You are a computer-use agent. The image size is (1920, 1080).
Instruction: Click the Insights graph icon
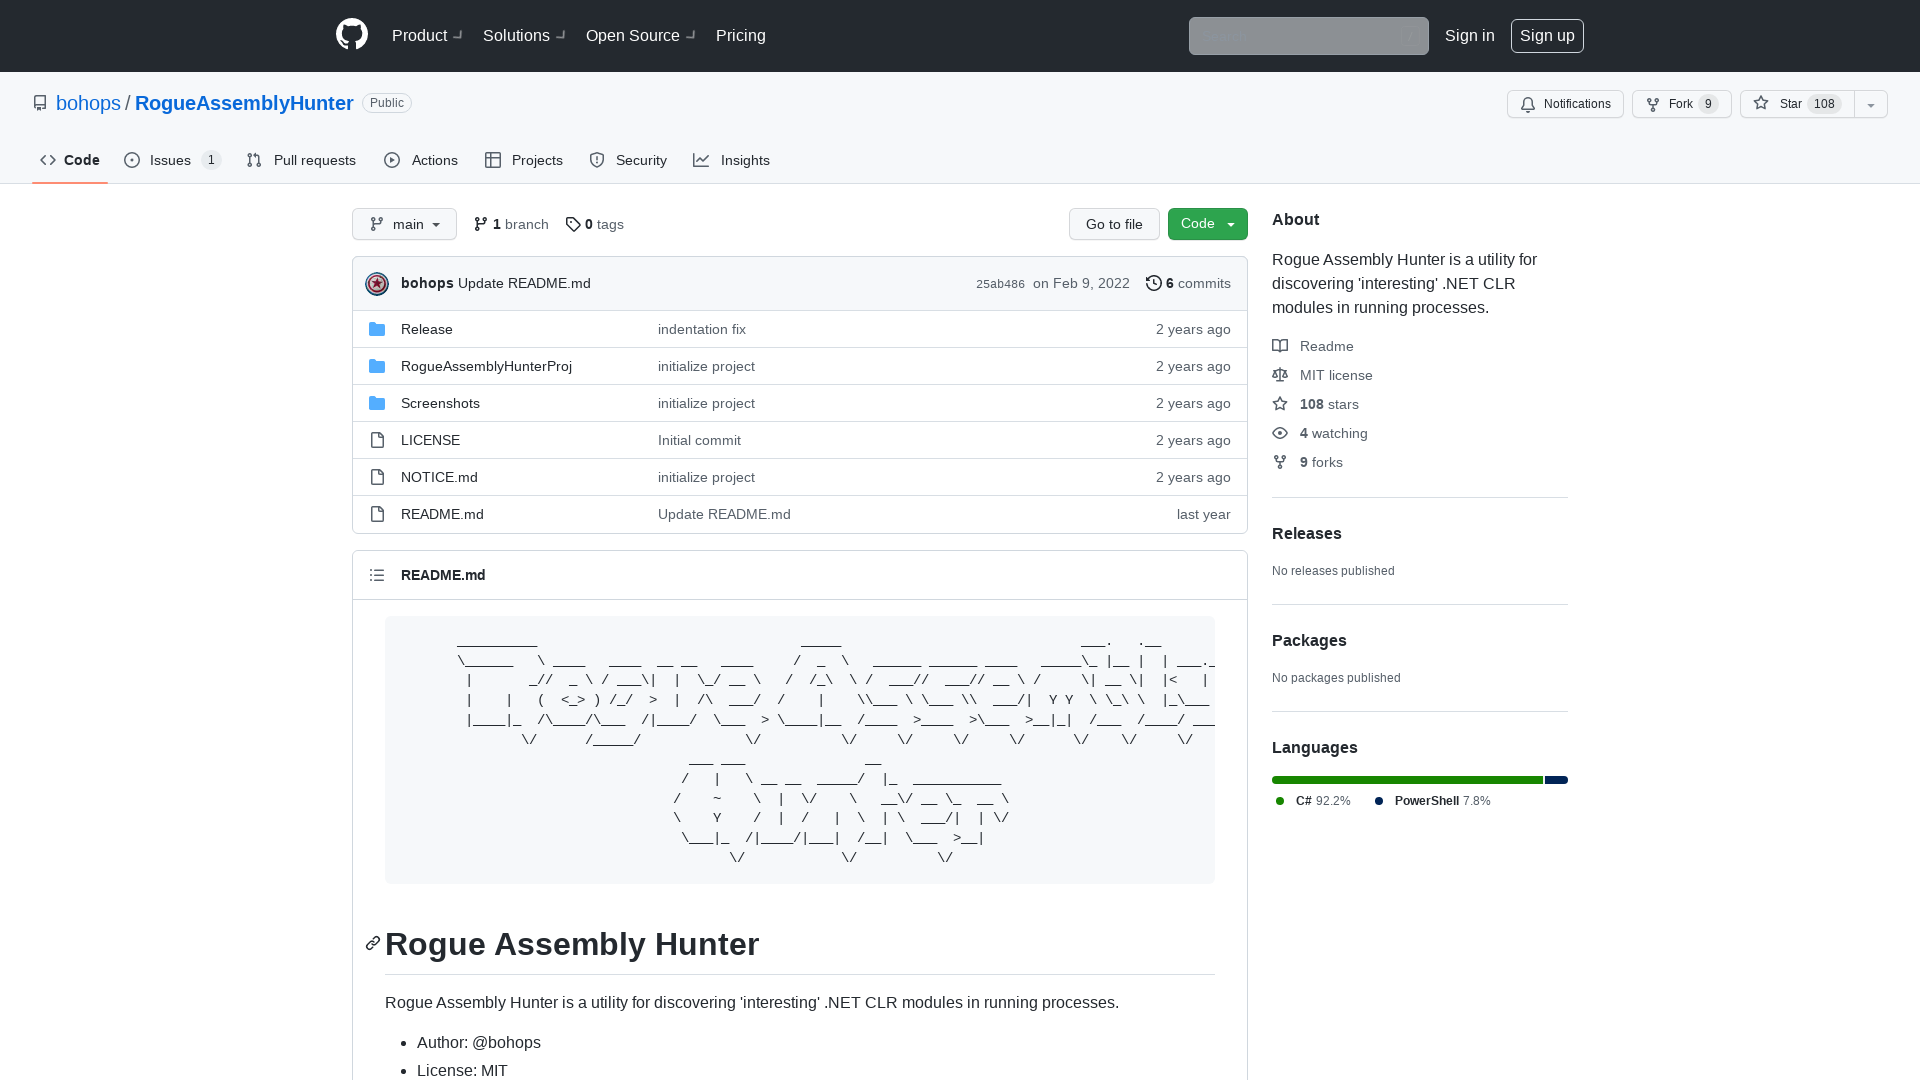tap(701, 160)
